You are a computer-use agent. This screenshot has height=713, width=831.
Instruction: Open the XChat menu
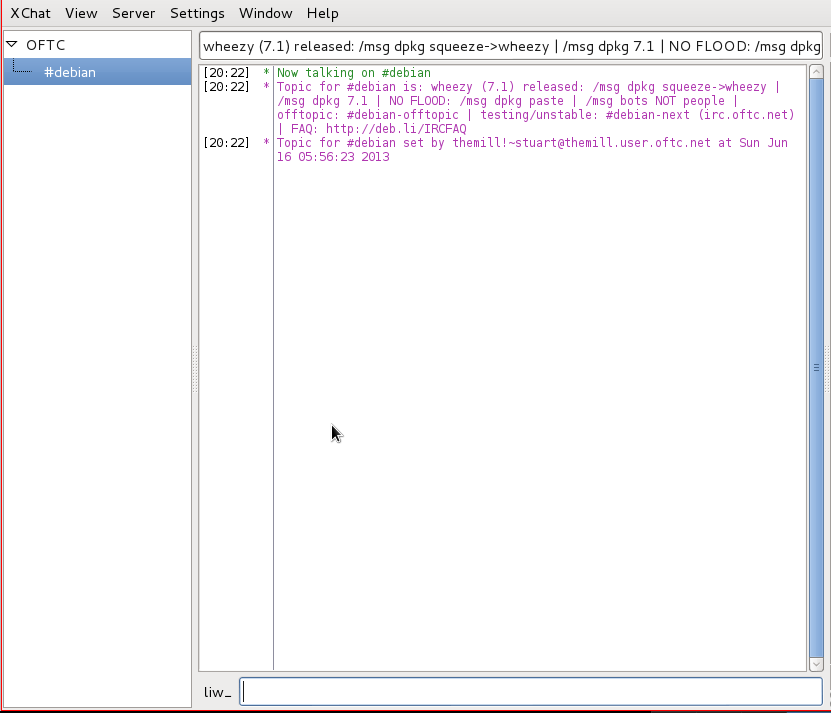30,13
